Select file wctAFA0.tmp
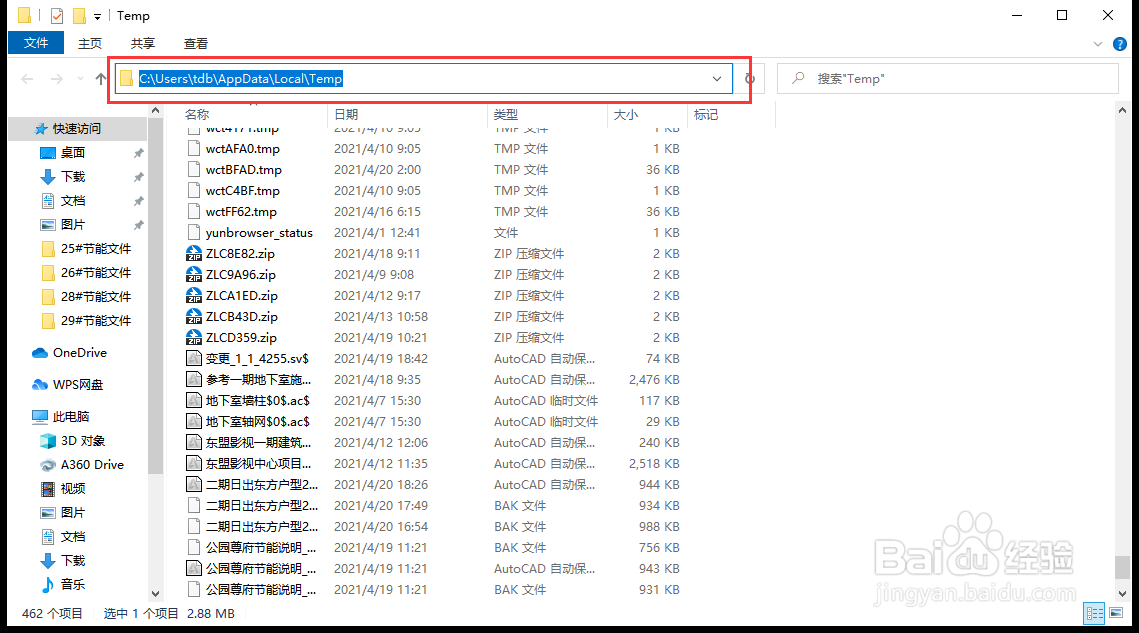The width and height of the screenshot is (1139, 633). pyautogui.click(x=243, y=149)
